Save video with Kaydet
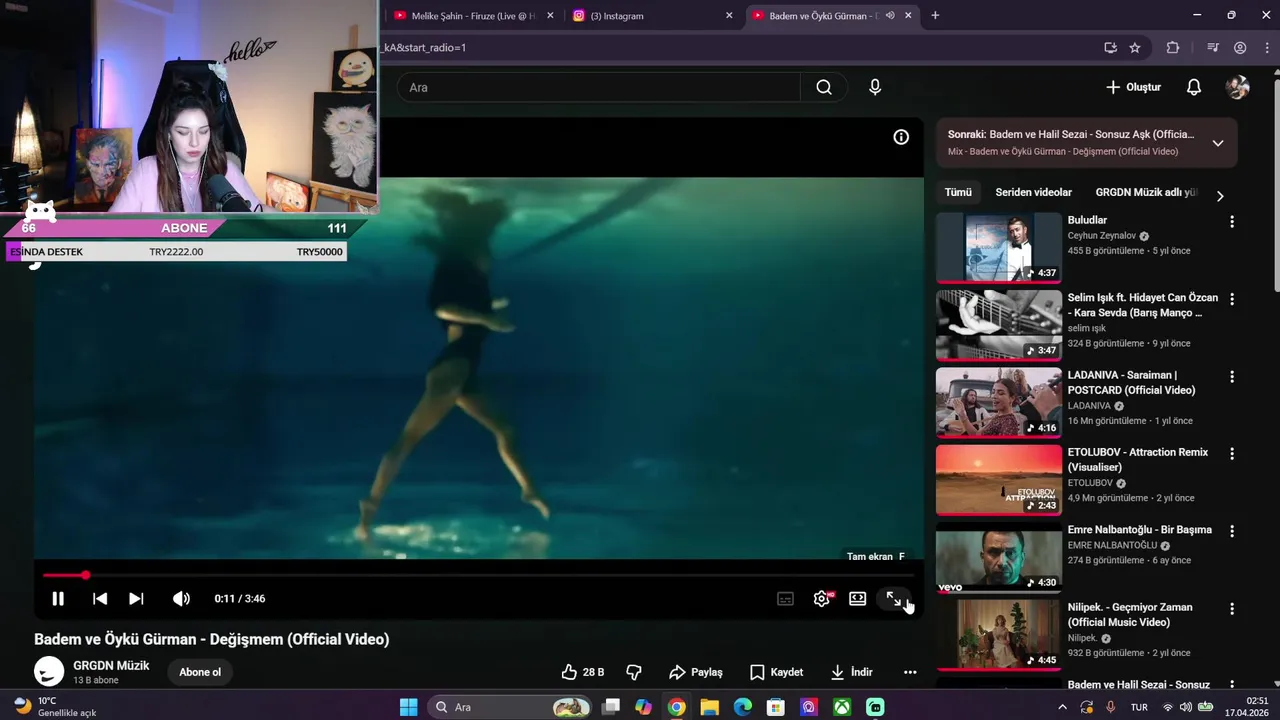This screenshot has width=1280, height=720. 777,672
